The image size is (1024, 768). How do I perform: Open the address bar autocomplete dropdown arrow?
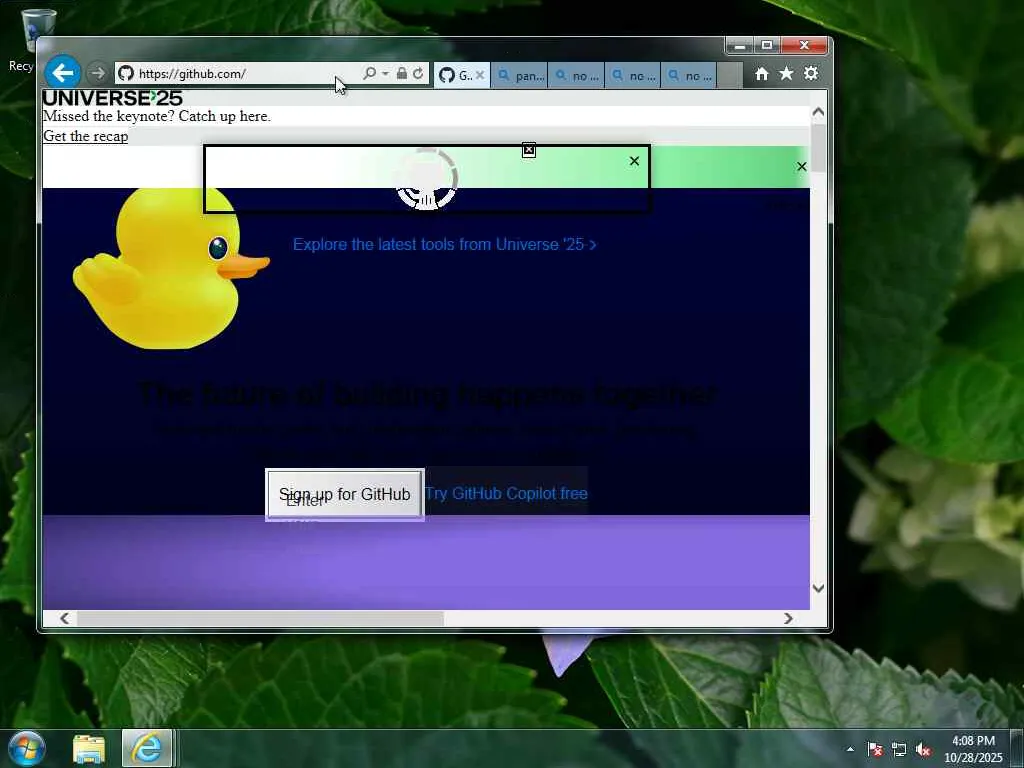click(x=385, y=73)
